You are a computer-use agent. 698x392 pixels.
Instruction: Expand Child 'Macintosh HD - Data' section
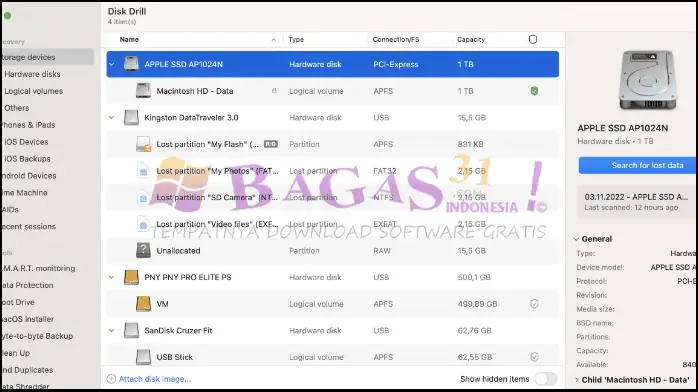coord(577,380)
